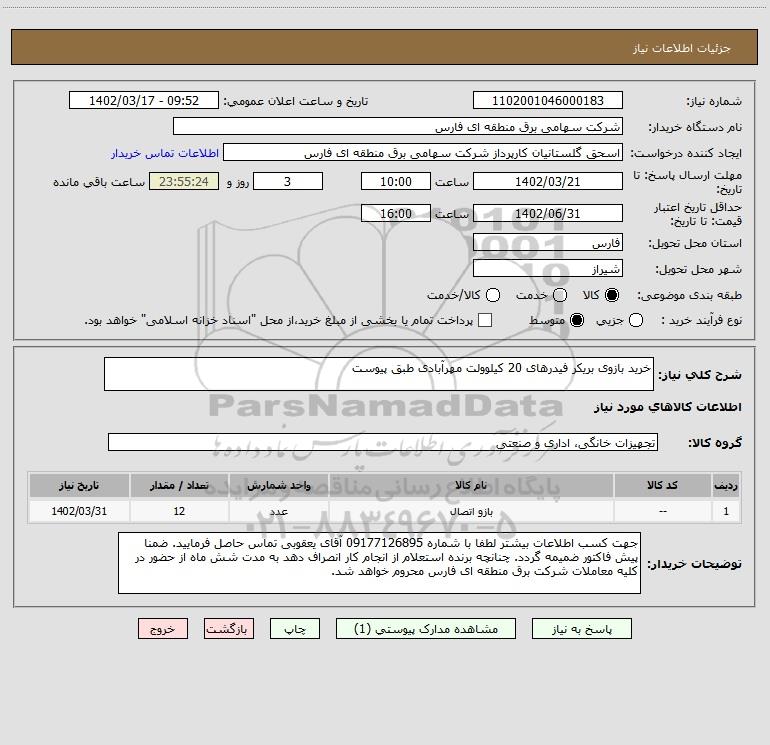Viewport: 770px width, 745px height.
Task: Click the گروه کالا field تجهیزات خانگی
Action: coord(383,442)
